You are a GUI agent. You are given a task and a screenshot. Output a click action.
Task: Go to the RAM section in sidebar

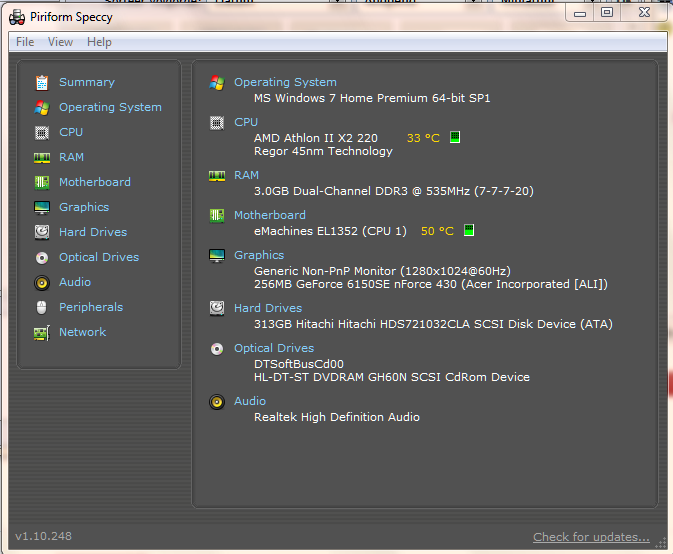click(71, 157)
